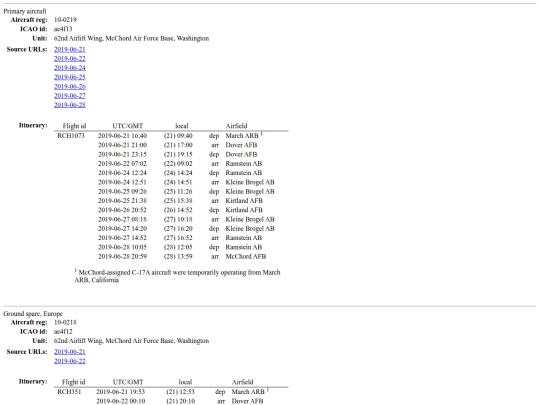
Task: Click the ICAO id value ae4f13
Action: point(63,29)
